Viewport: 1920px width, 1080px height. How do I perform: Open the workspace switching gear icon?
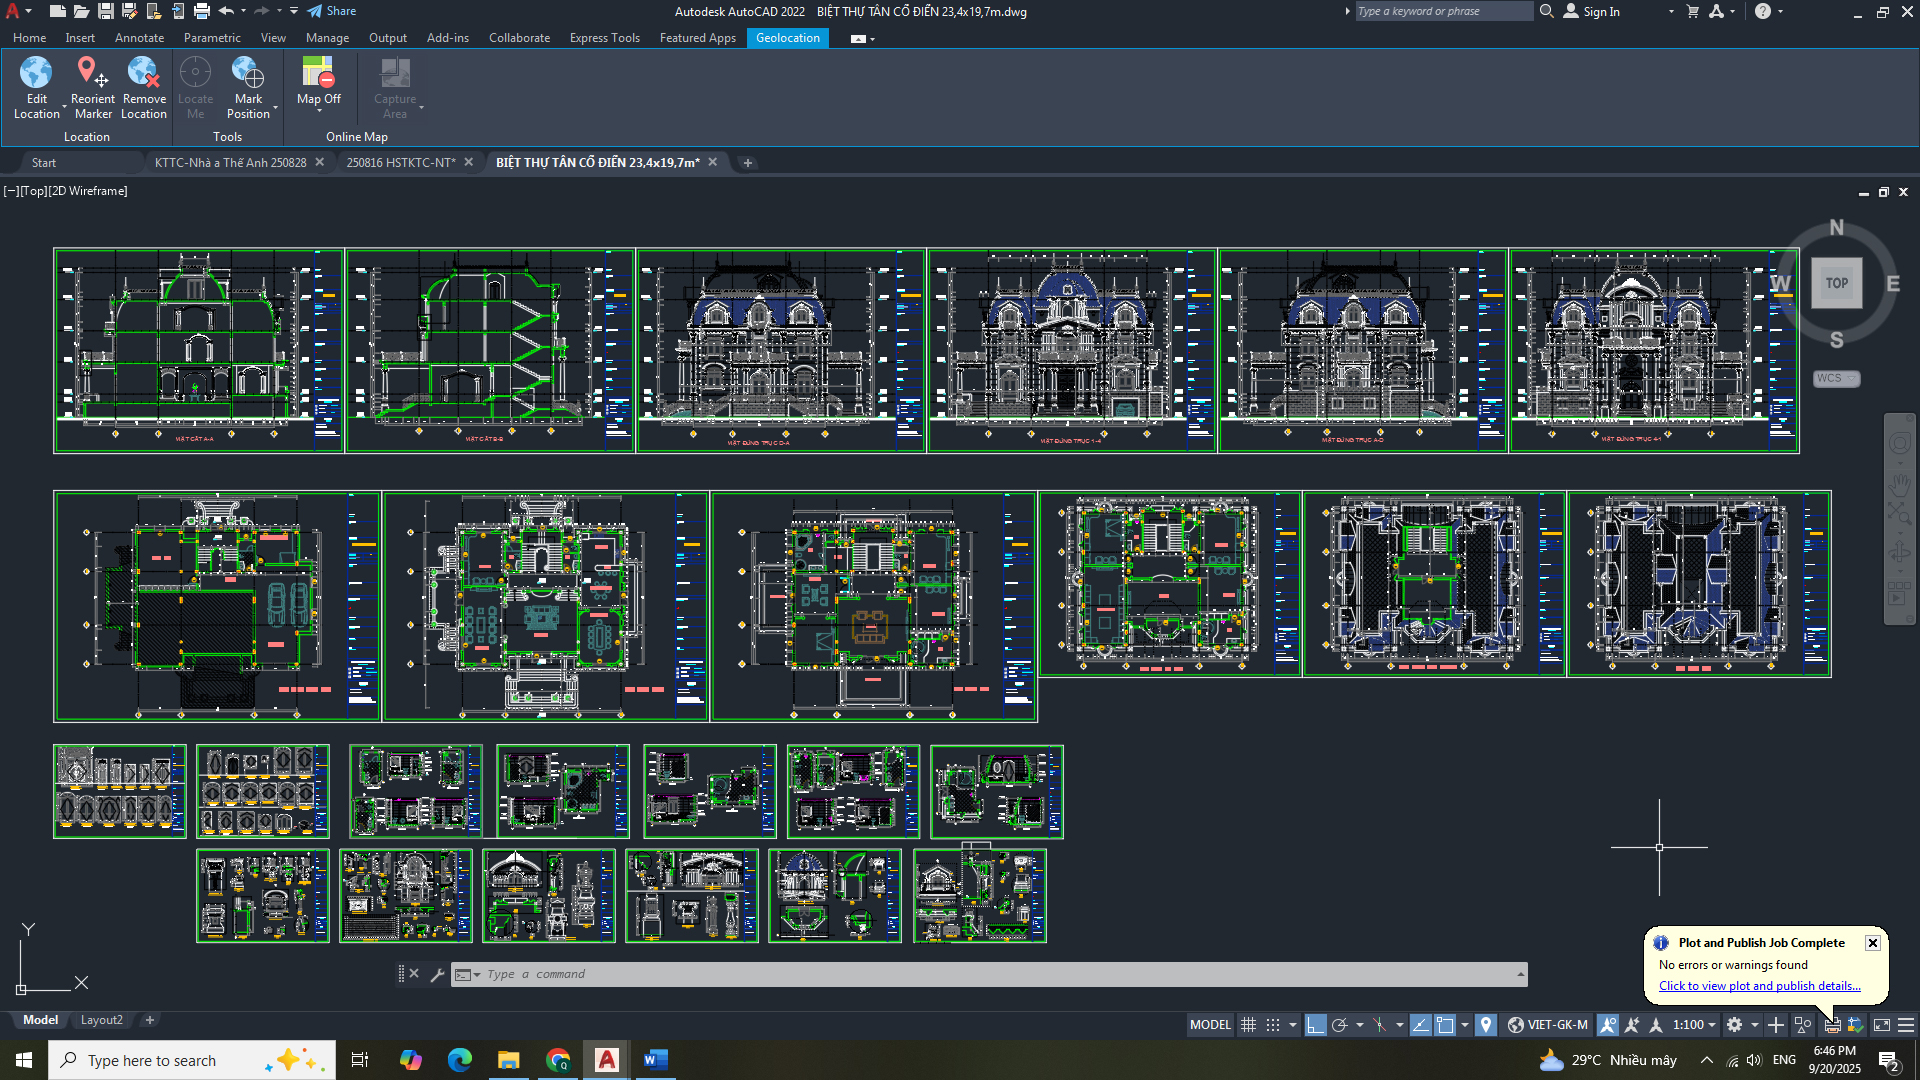[x=1735, y=1025]
